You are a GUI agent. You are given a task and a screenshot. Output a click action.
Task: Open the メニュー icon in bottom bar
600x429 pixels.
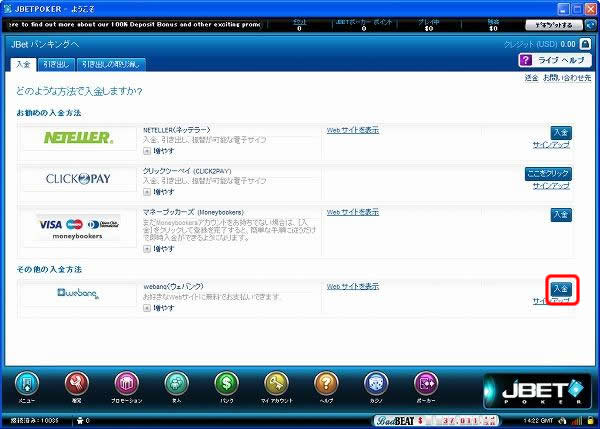point(27,383)
